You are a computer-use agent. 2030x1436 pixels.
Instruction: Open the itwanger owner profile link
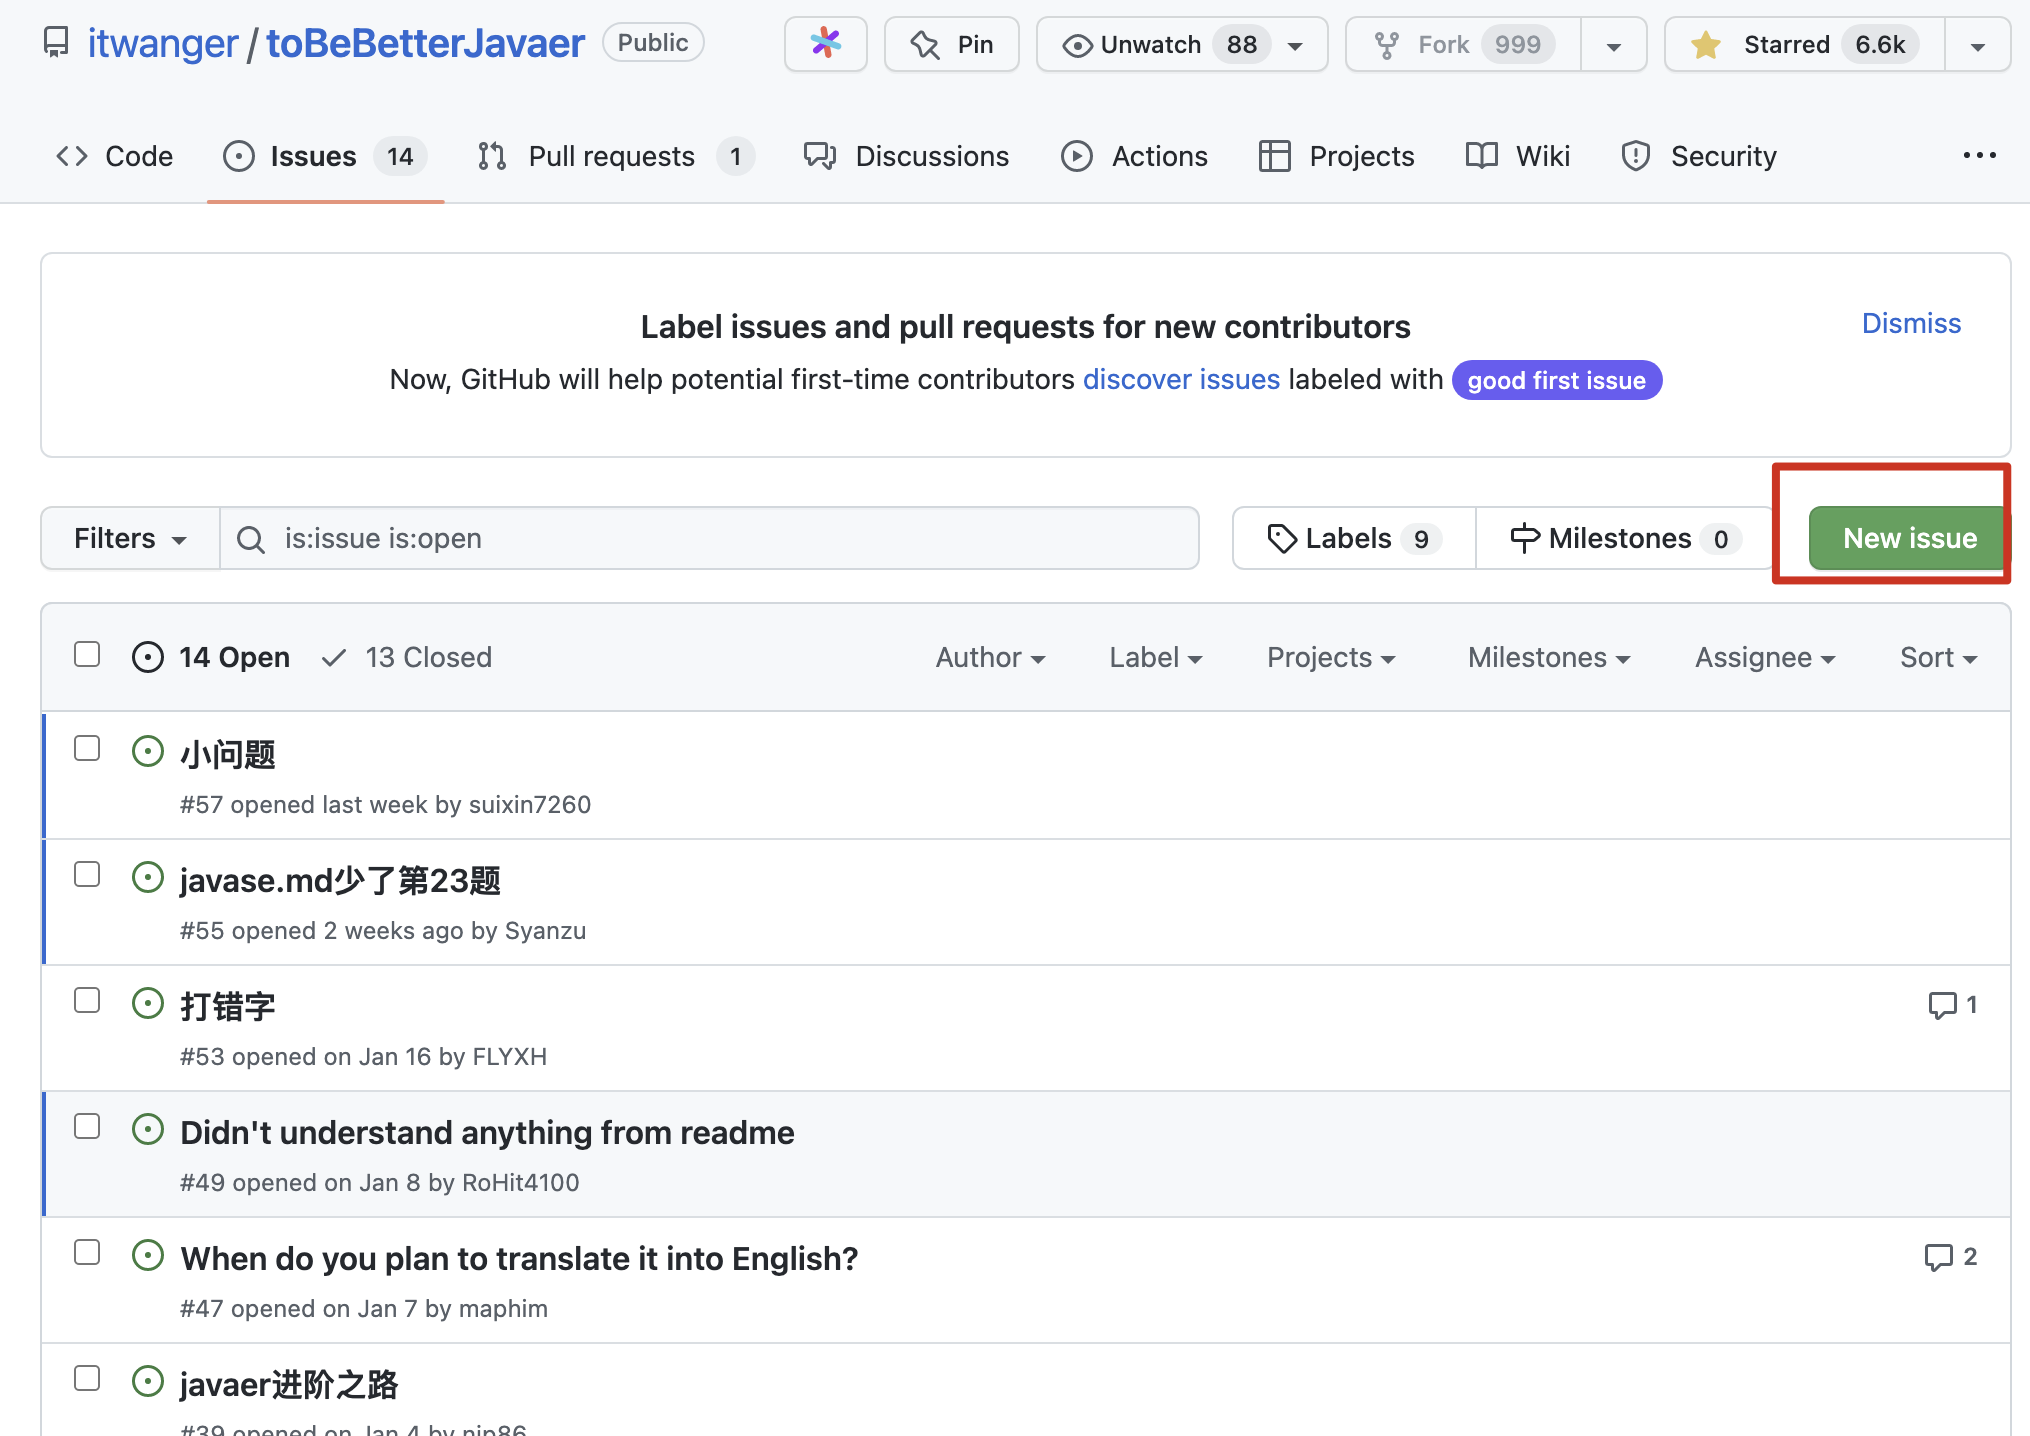(163, 43)
